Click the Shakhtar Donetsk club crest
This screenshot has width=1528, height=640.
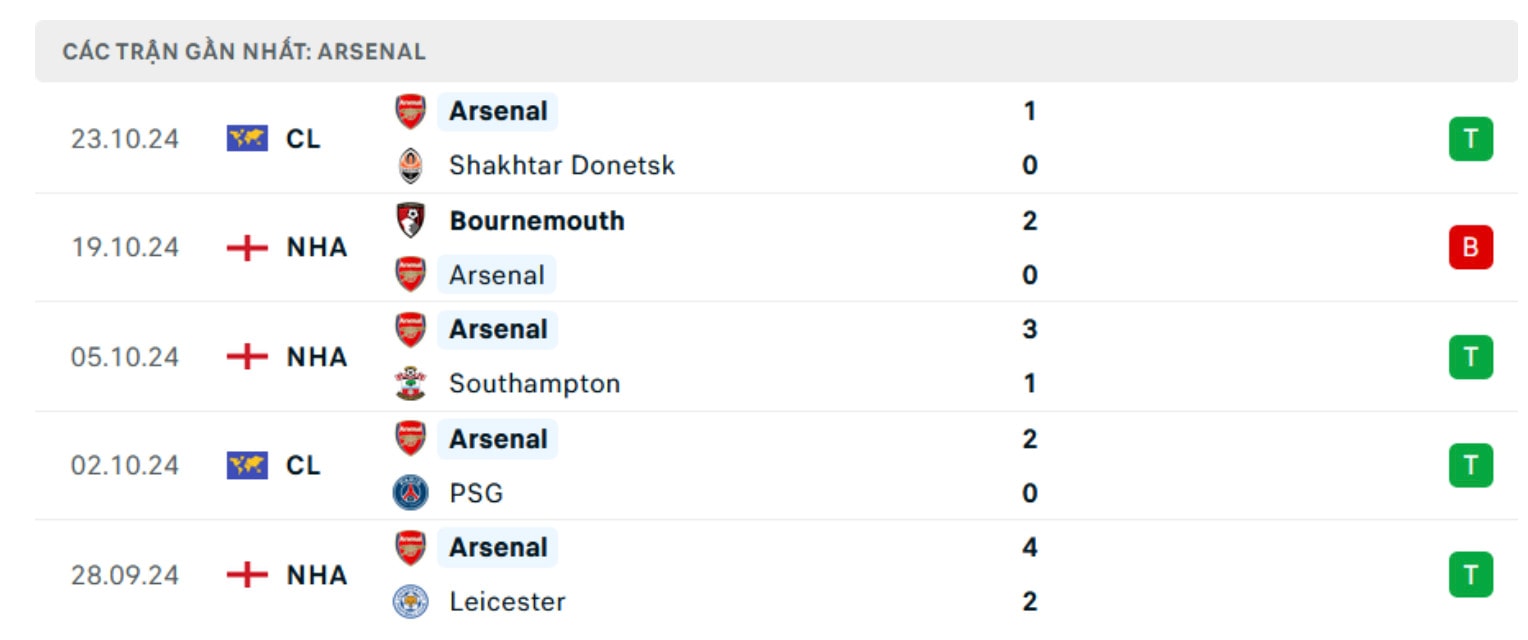[410, 166]
